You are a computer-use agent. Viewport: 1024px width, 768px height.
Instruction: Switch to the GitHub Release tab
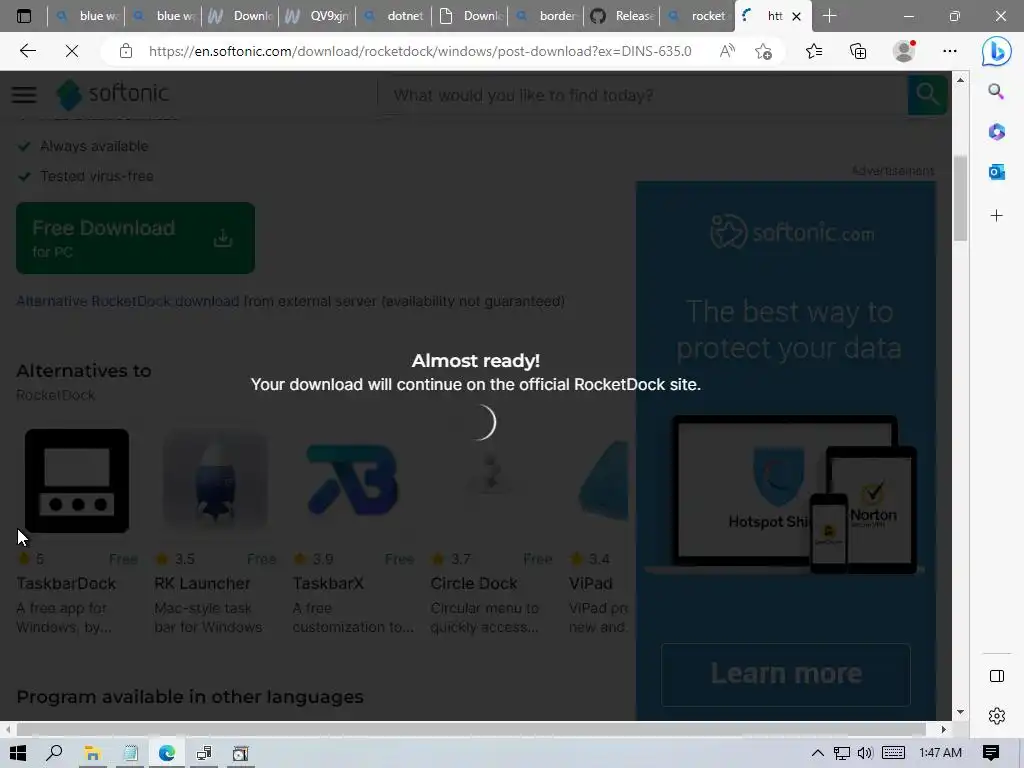click(623, 16)
